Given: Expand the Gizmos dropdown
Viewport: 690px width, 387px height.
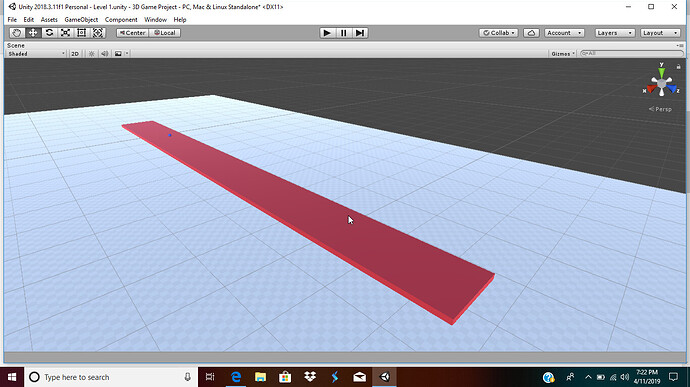Looking at the screenshot, I should [563, 54].
